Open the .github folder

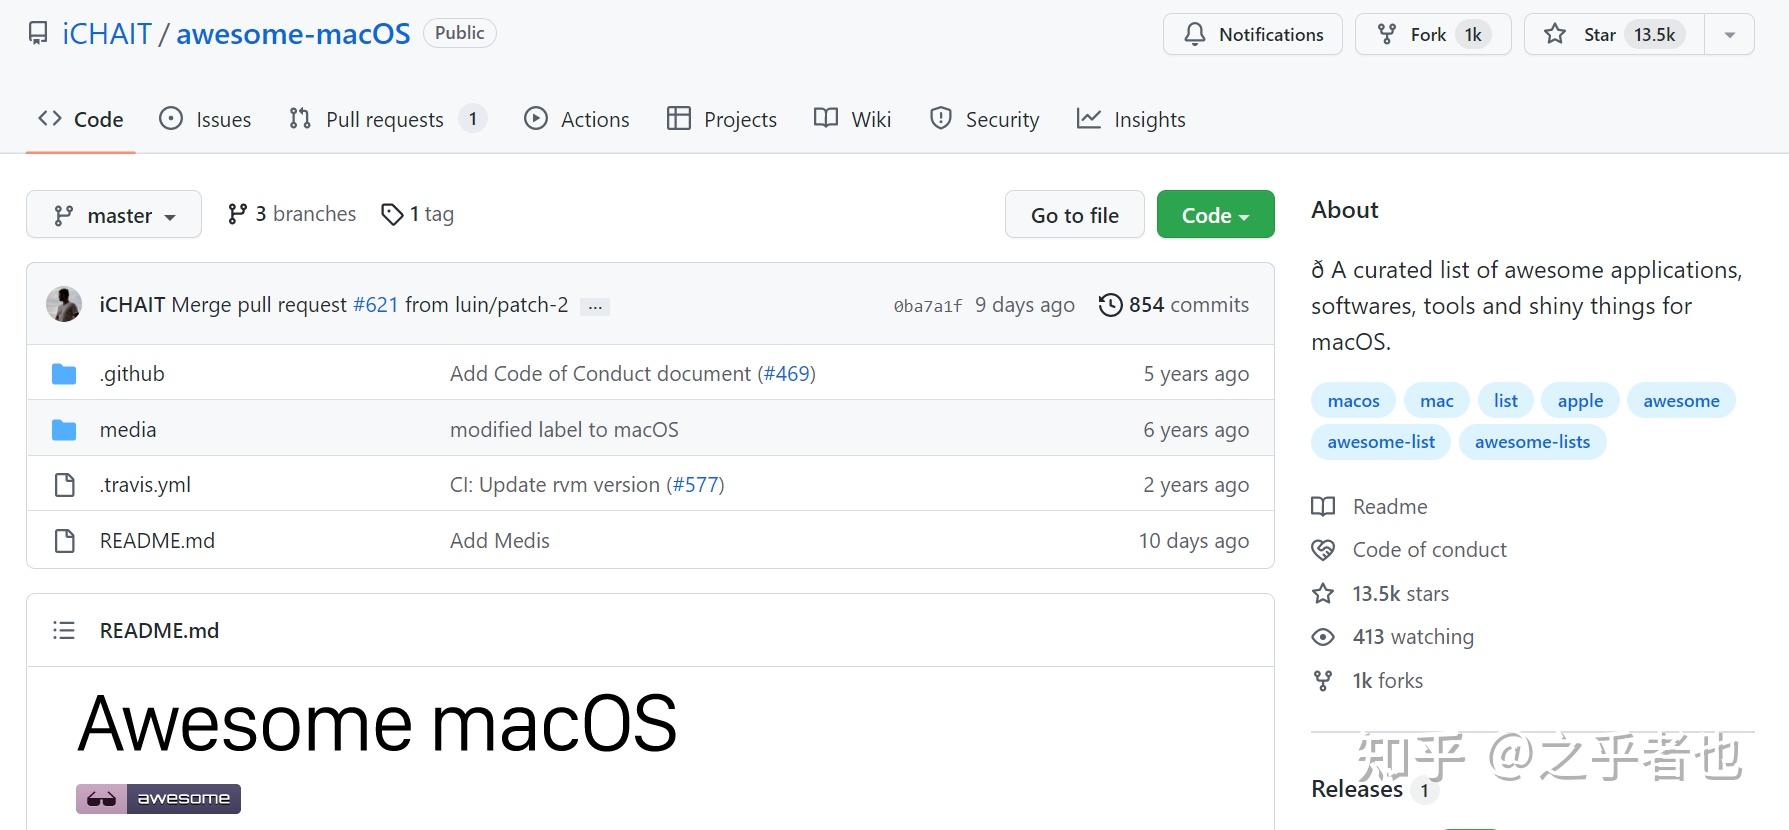tap(132, 374)
